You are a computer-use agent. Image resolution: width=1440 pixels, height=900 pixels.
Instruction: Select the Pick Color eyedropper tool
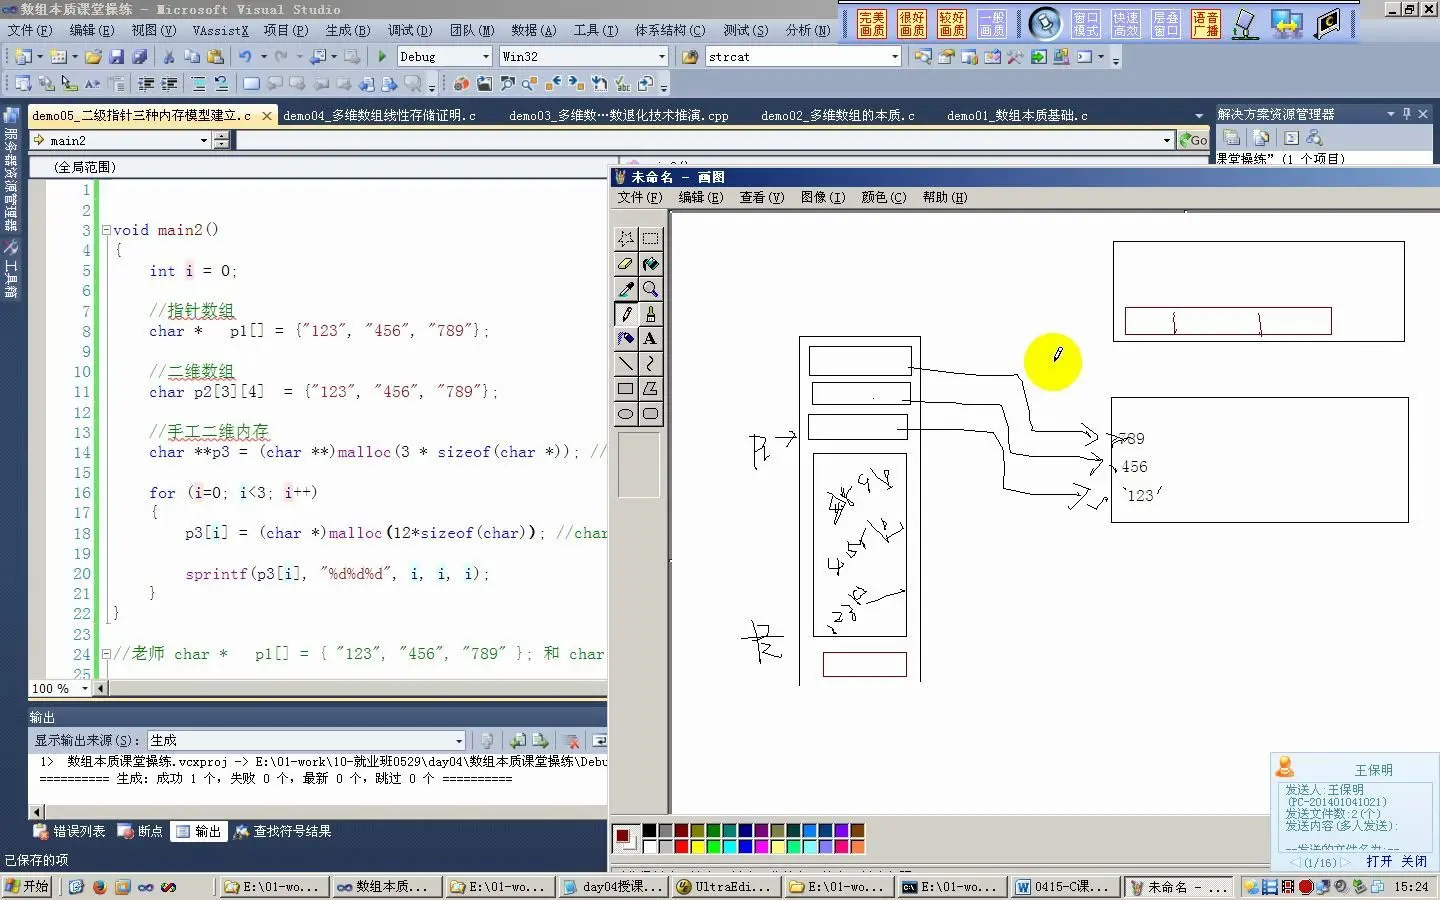[626, 288]
